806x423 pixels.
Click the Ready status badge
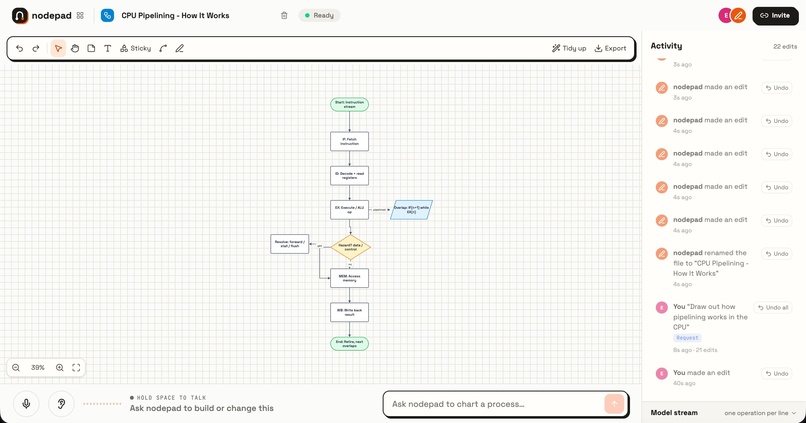pyautogui.click(x=319, y=15)
